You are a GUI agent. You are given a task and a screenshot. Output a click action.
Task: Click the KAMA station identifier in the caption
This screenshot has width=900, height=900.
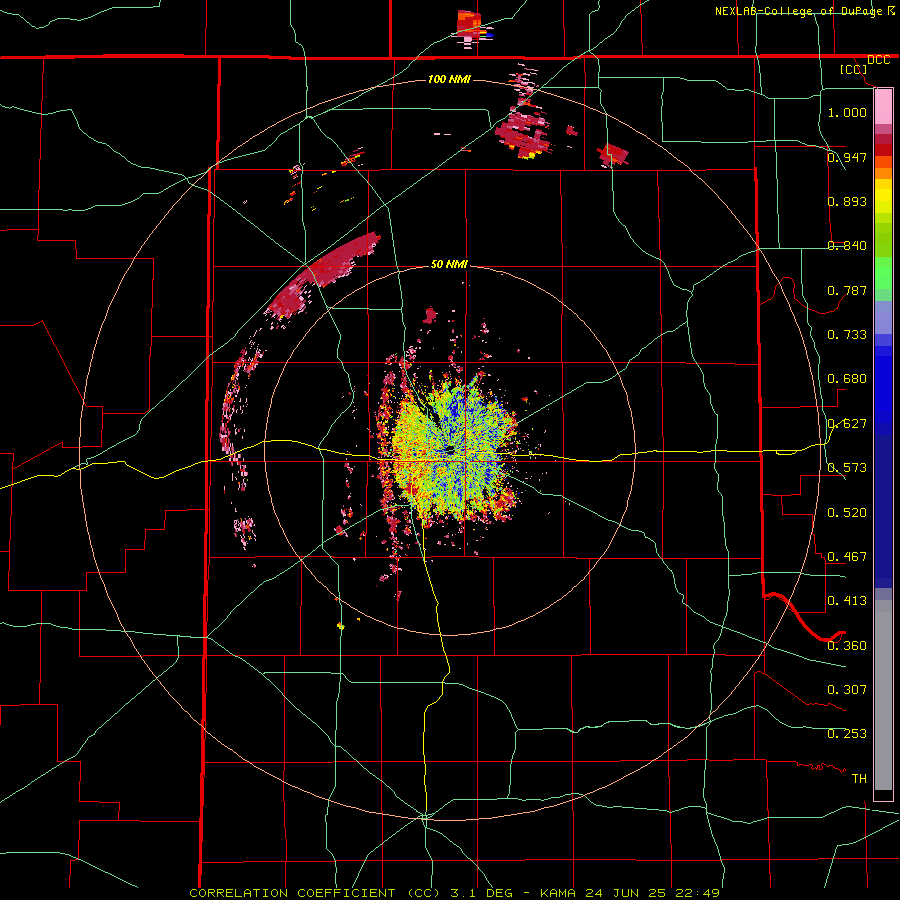click(x=558, y=893)
